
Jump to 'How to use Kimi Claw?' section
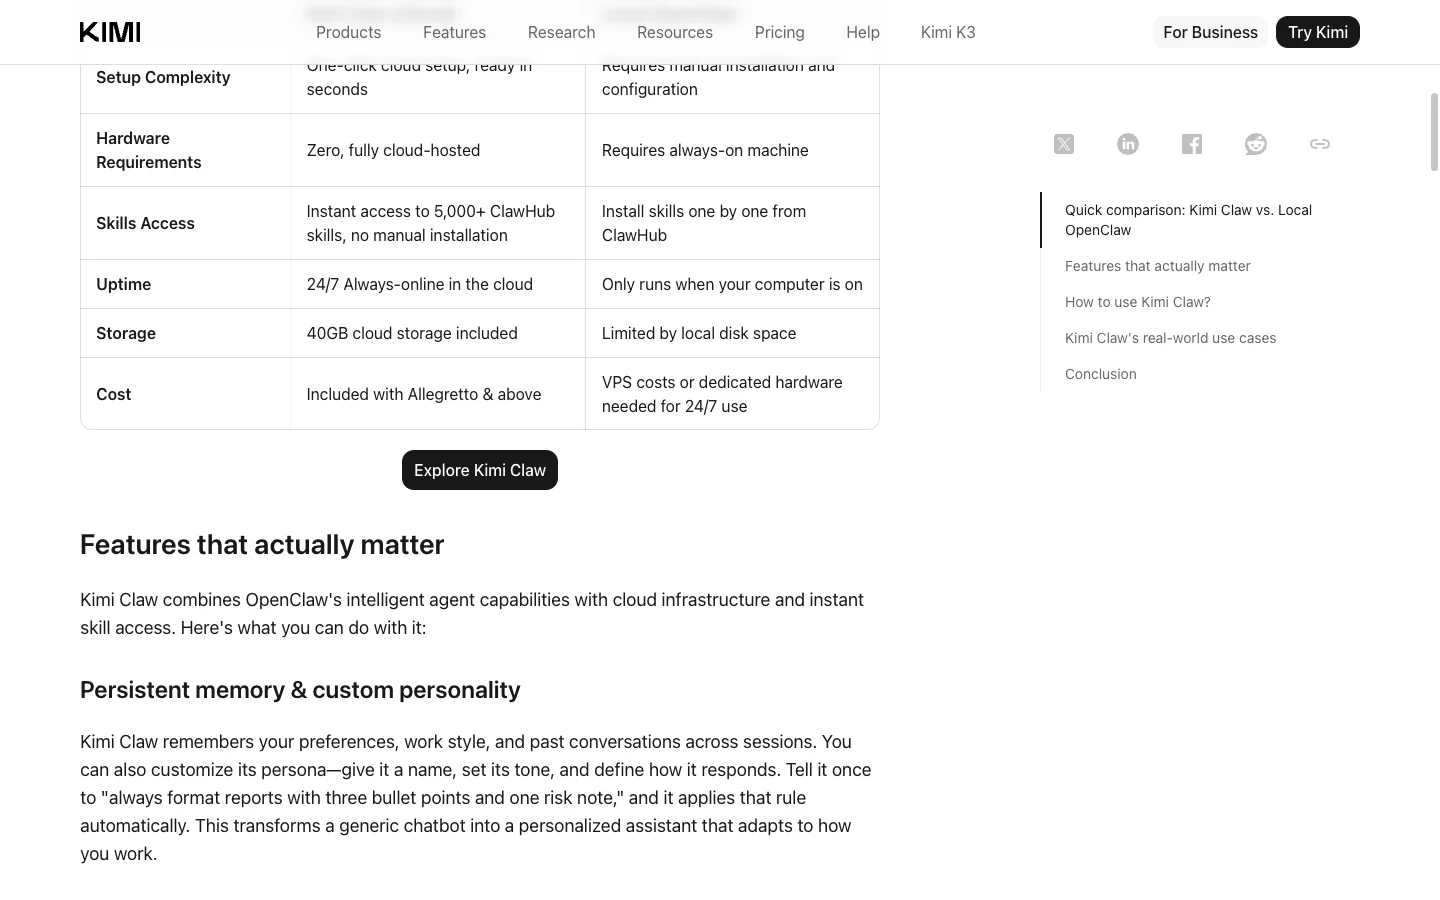(x=1137, y=302)
